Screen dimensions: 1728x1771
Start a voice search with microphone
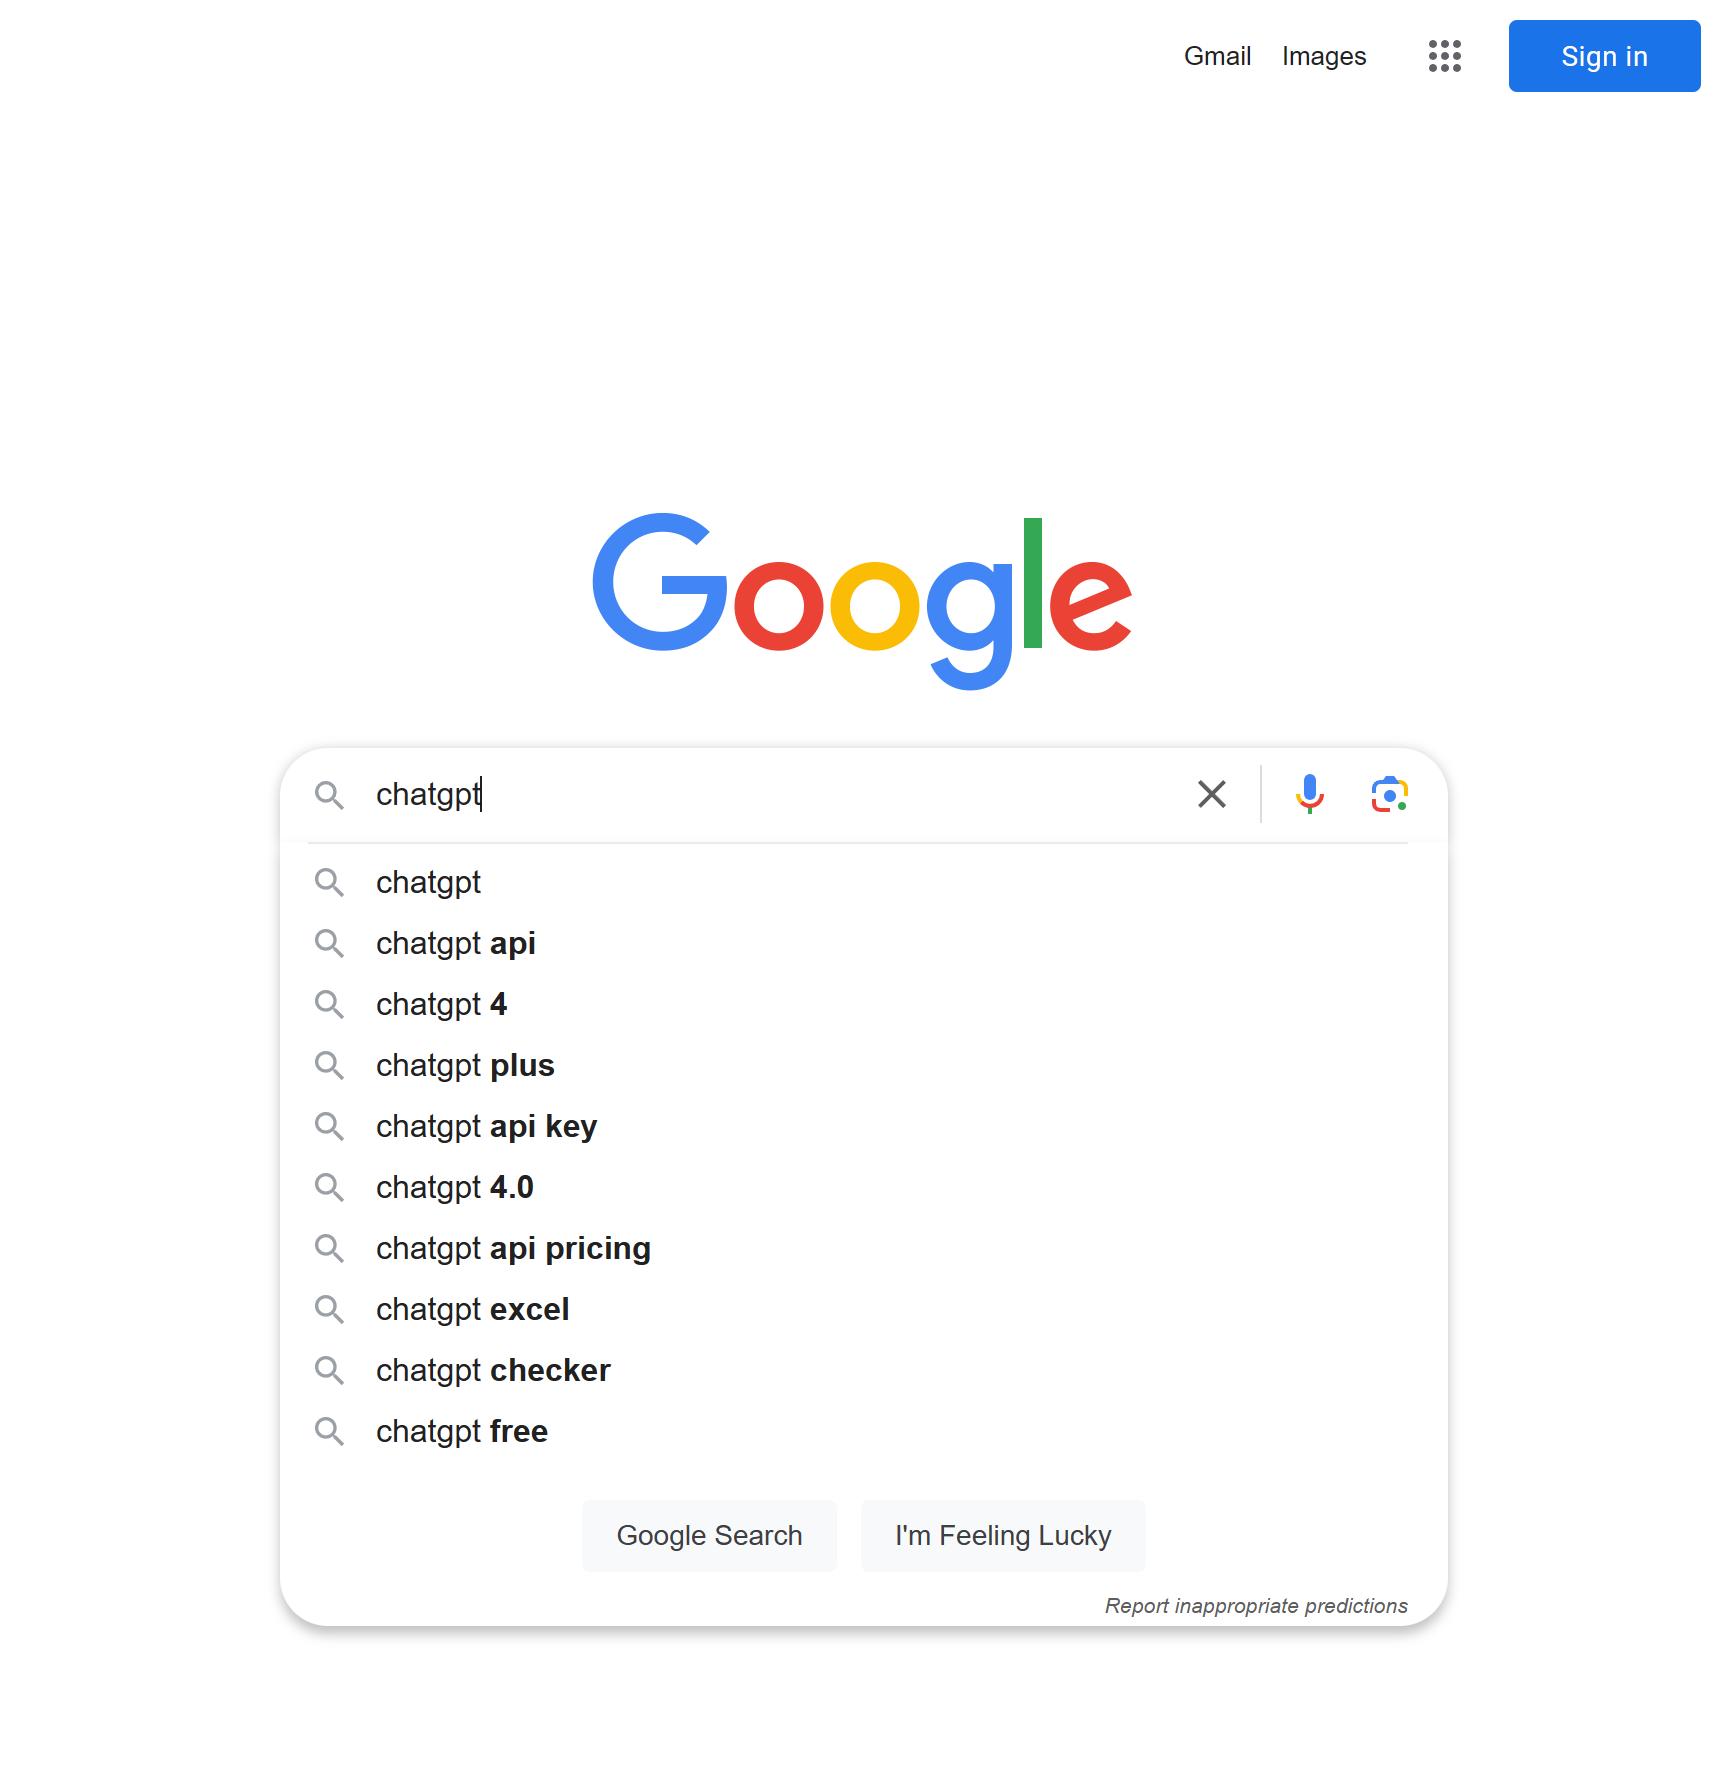click(x=1309, y=795)
